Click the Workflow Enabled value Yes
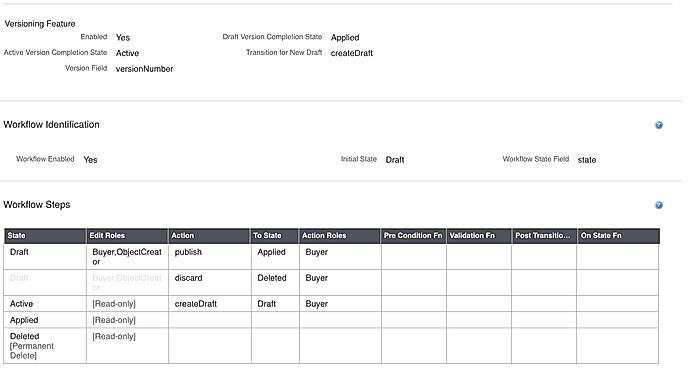The width and height of the screenshot is (688, 368). click(x=90, y=160)
